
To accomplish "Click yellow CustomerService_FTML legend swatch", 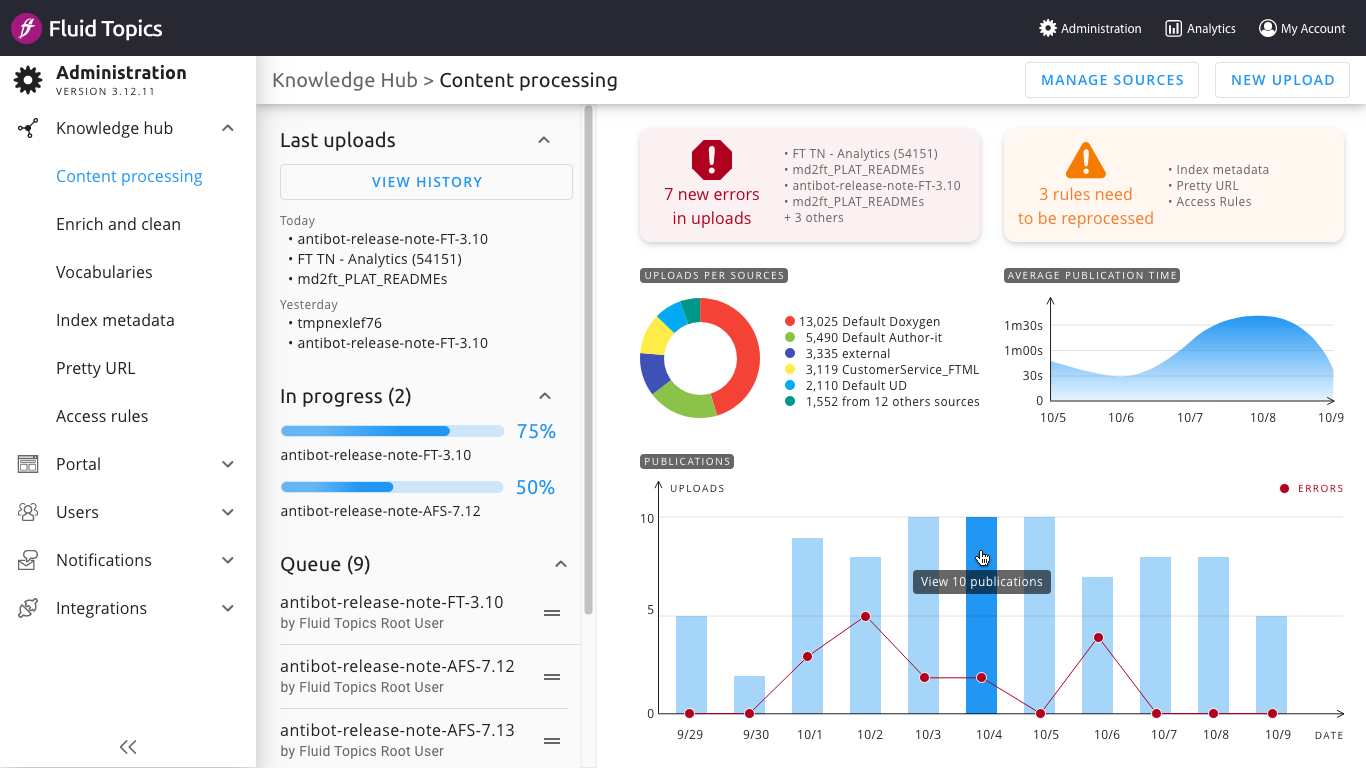I will pos(790,370).
